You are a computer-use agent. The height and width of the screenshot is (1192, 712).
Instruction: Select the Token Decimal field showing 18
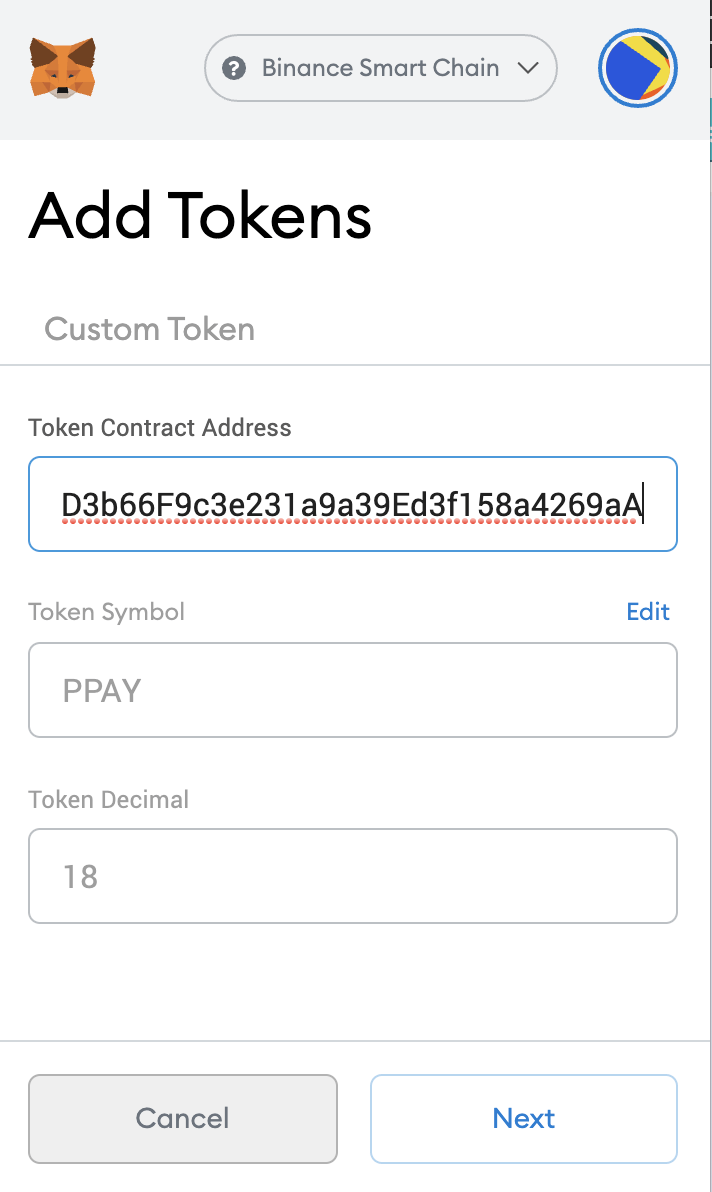(352, 876)
